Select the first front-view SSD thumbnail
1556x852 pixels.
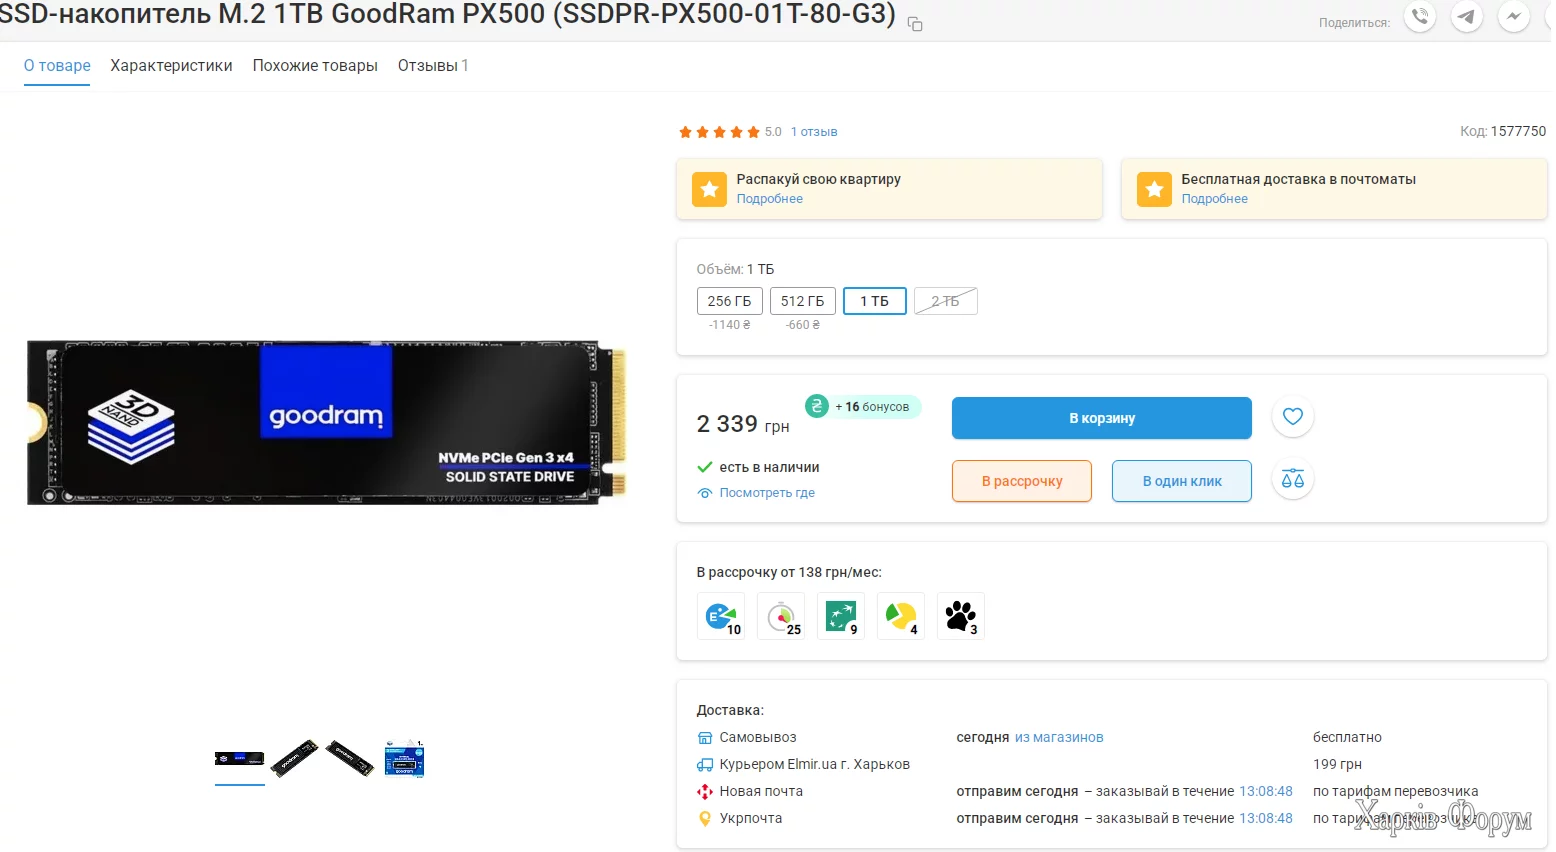click(x=240, y=759)
